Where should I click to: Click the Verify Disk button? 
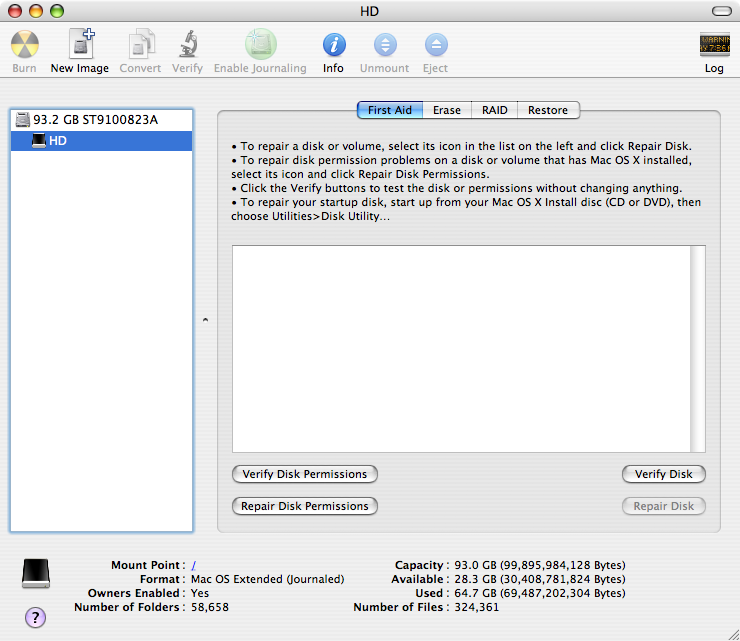(664, 474)
